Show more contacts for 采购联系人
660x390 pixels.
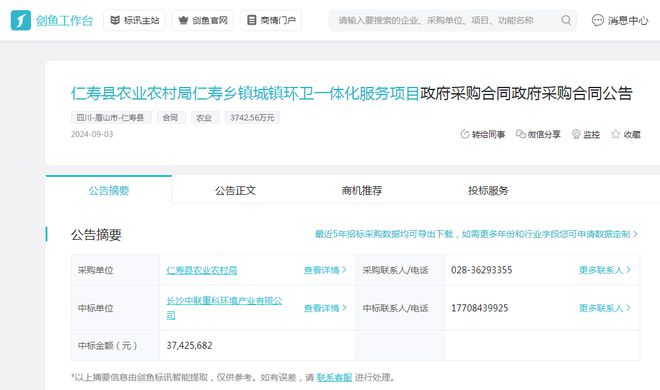[x=605, y=270]
